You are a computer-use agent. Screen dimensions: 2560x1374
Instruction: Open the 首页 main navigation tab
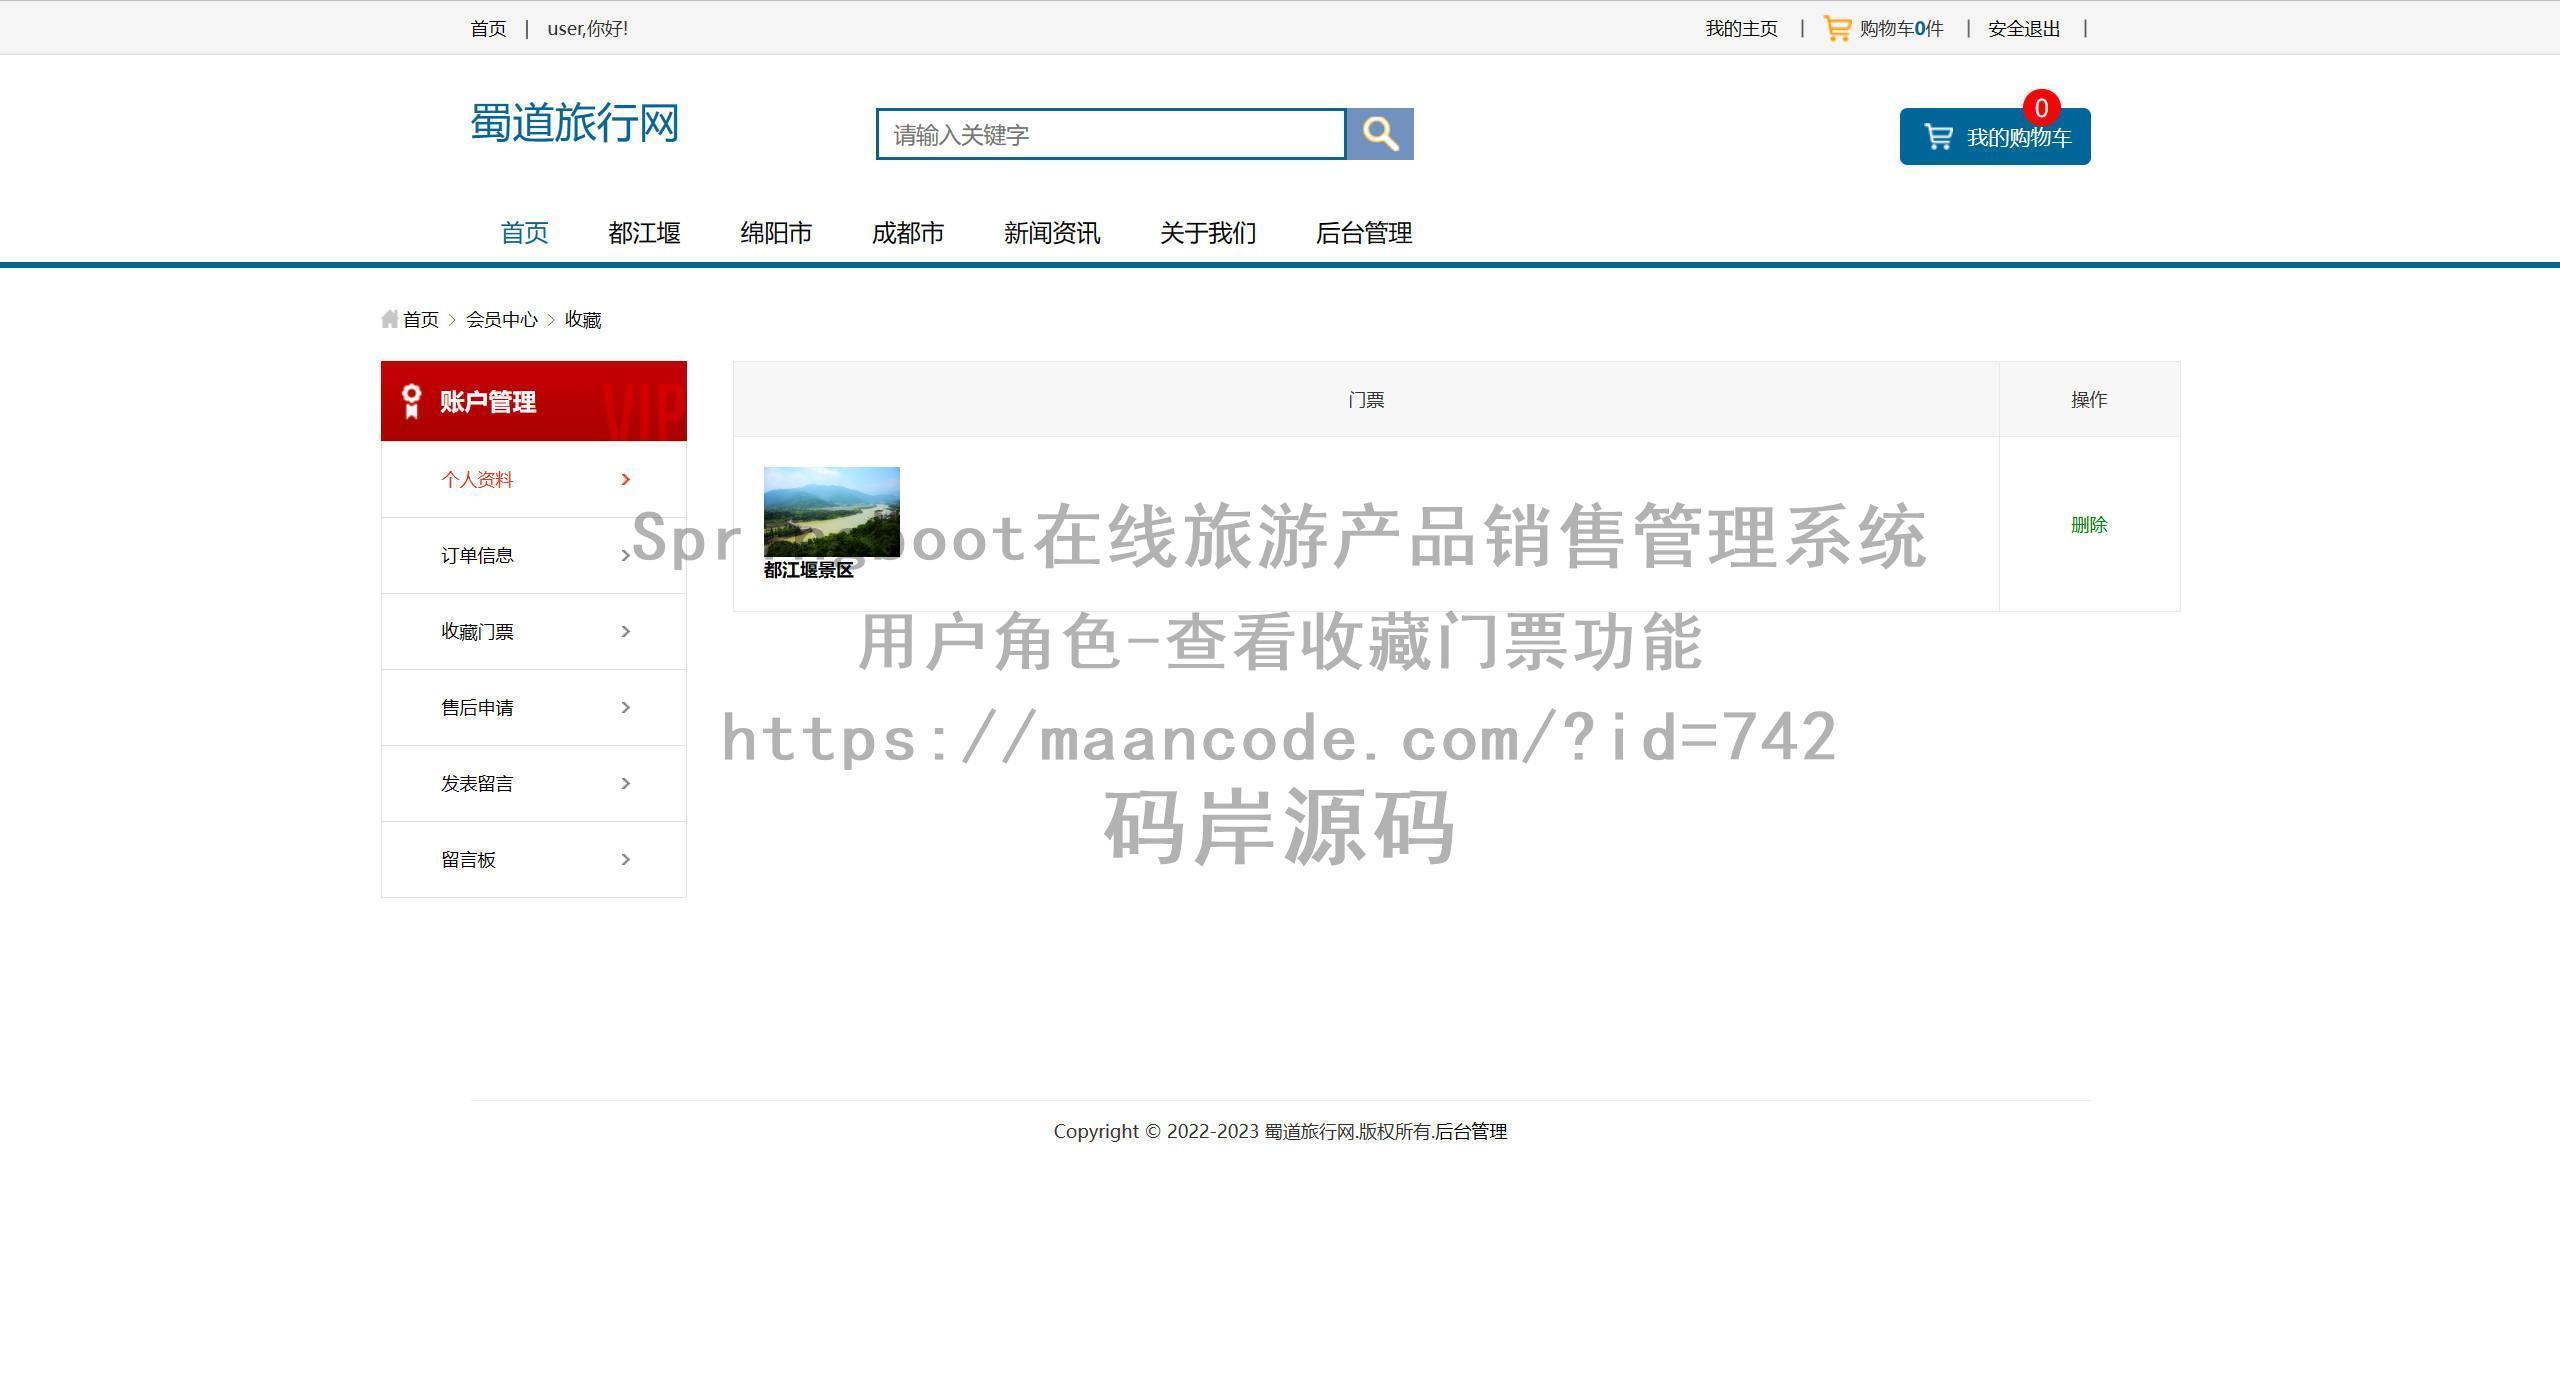[524, 233]
